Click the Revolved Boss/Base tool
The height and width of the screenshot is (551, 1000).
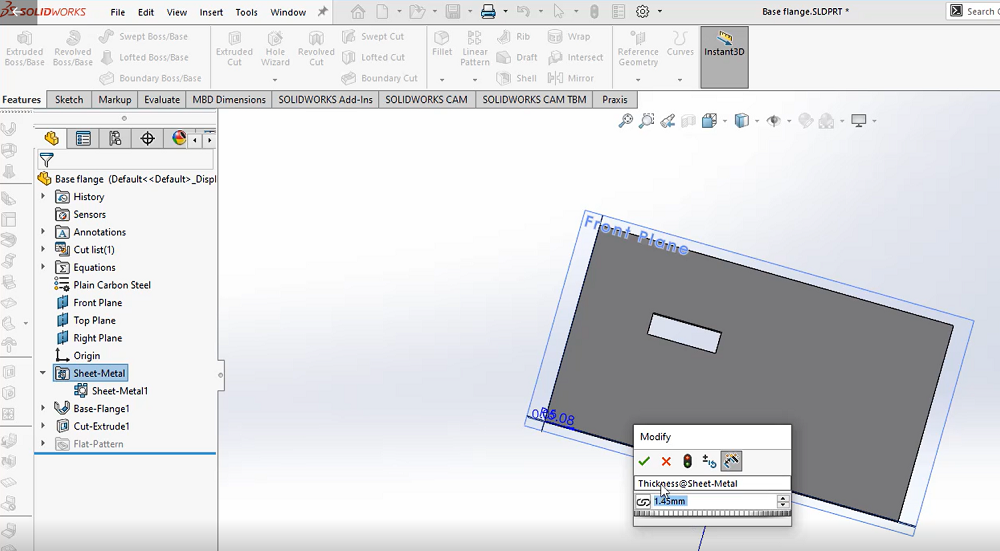(73, 48)
